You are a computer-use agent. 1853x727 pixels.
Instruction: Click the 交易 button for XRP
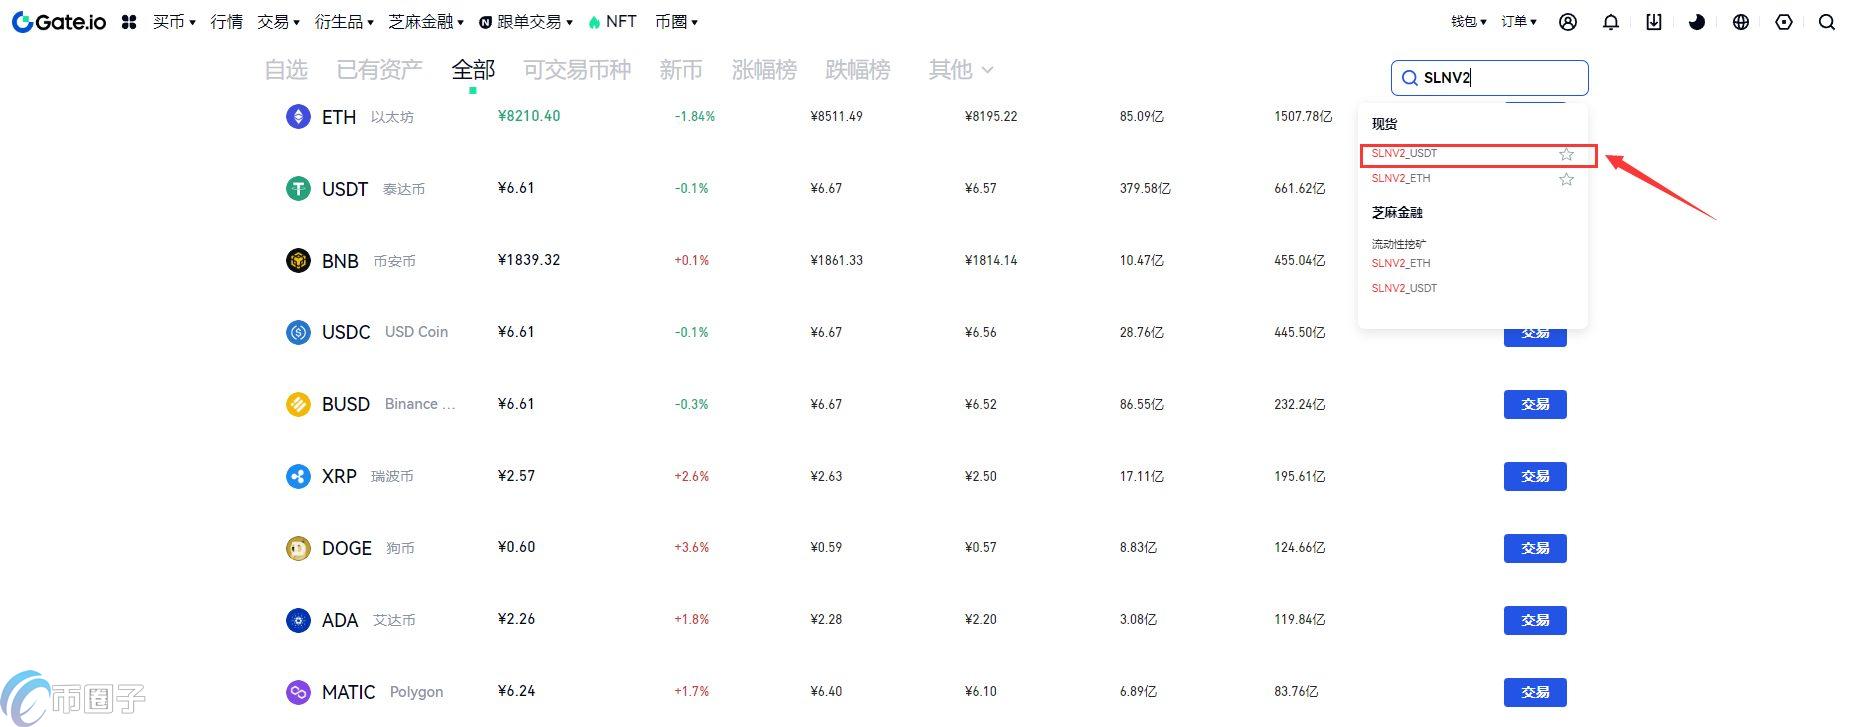tap(1535, 476)
